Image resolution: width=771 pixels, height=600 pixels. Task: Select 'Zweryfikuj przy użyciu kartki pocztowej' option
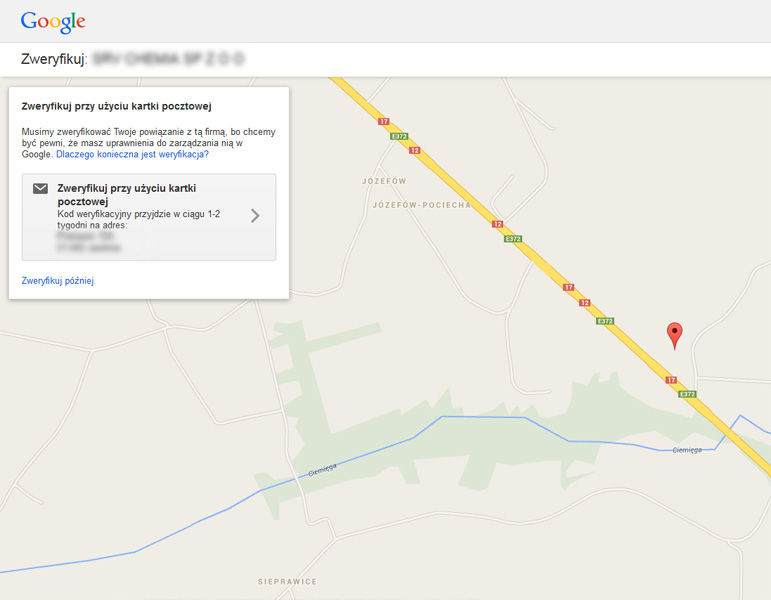click(x=148, y=217)
